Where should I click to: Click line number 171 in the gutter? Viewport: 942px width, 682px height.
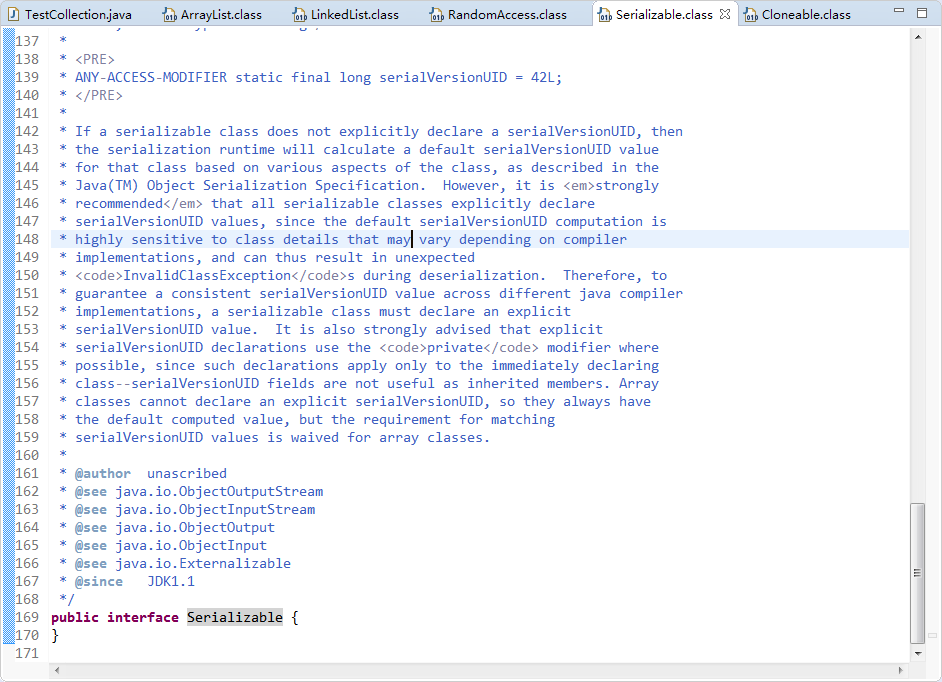click(27, 653)
